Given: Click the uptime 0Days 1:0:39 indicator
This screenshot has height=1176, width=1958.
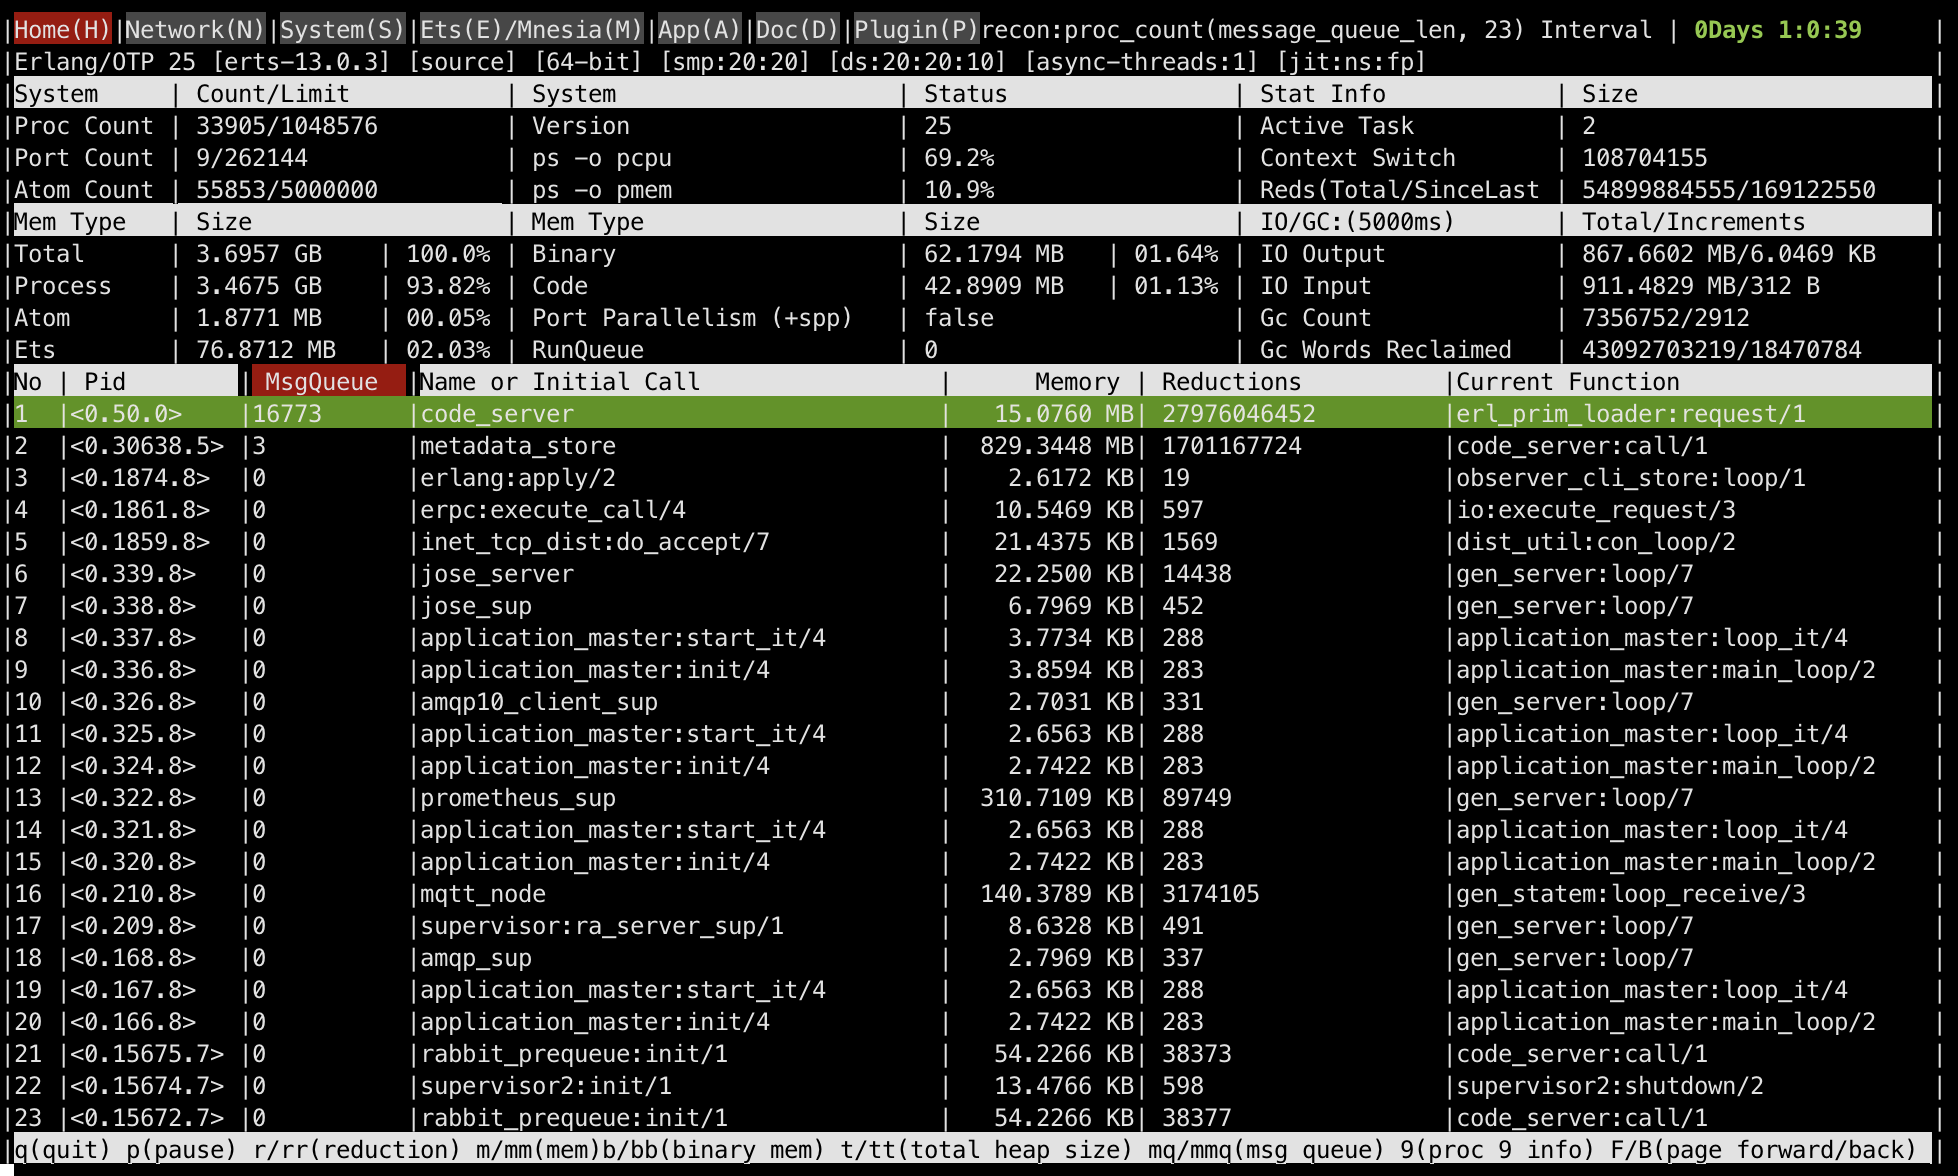Looking at the screenshot, I should click(1777, 30).
